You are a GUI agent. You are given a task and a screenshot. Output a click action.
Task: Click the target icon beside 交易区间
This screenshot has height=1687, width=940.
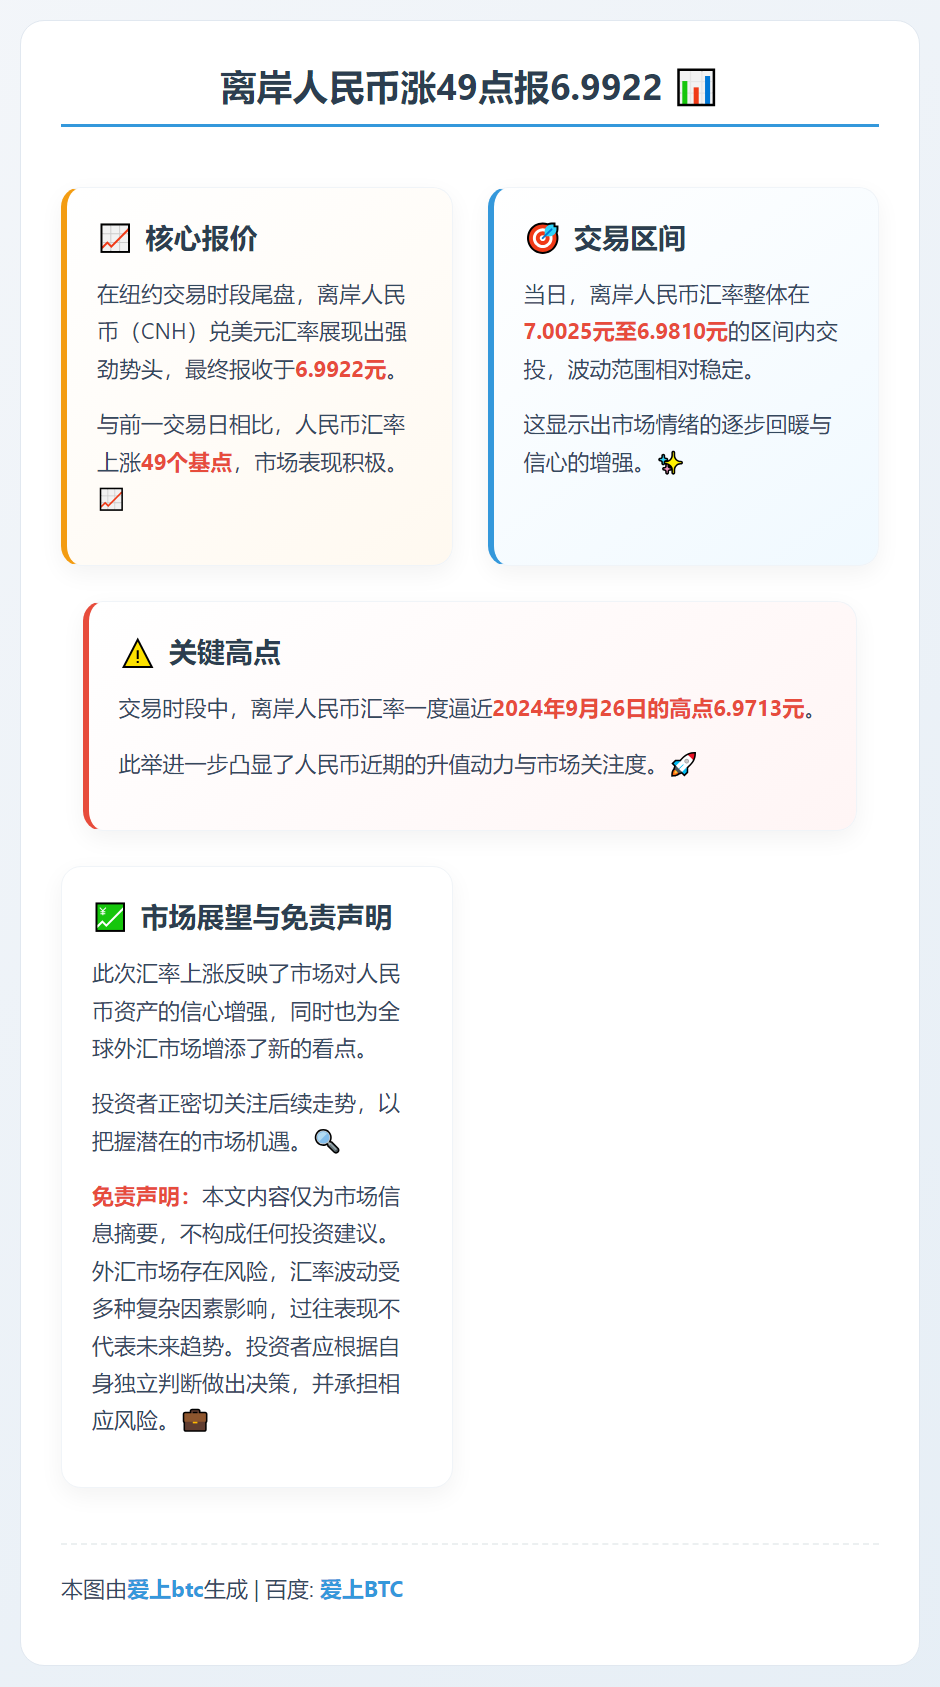click(x=542, y=239)
